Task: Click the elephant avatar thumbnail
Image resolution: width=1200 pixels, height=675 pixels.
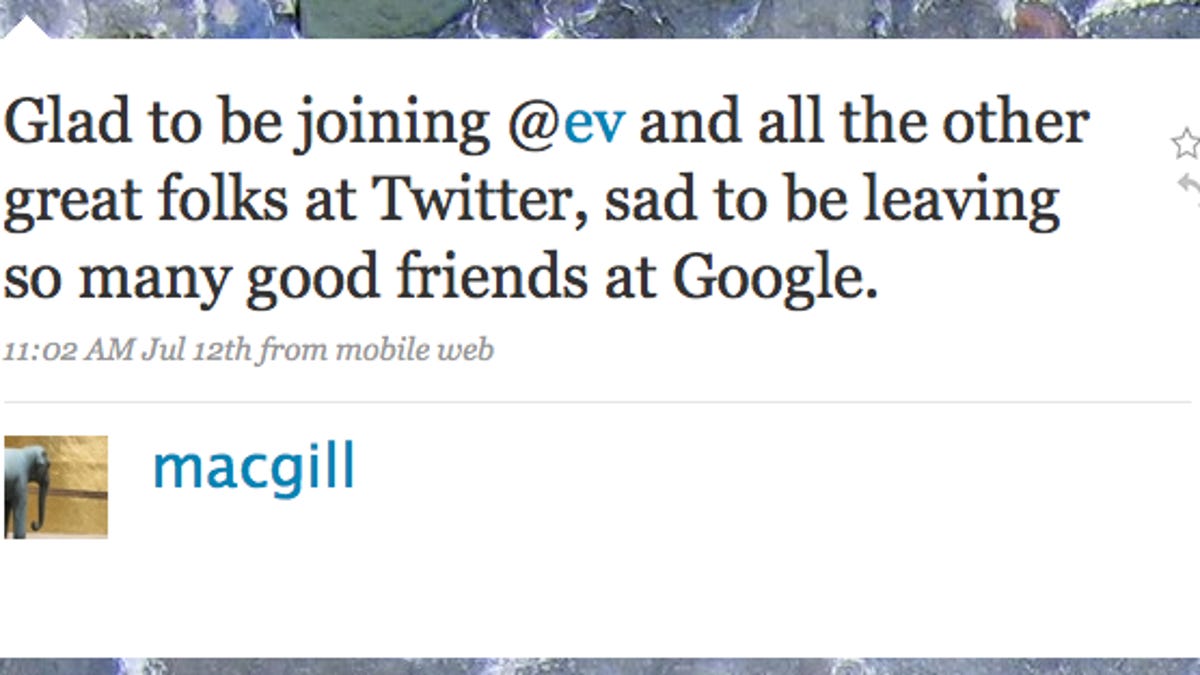Action: tap(55, 487)
